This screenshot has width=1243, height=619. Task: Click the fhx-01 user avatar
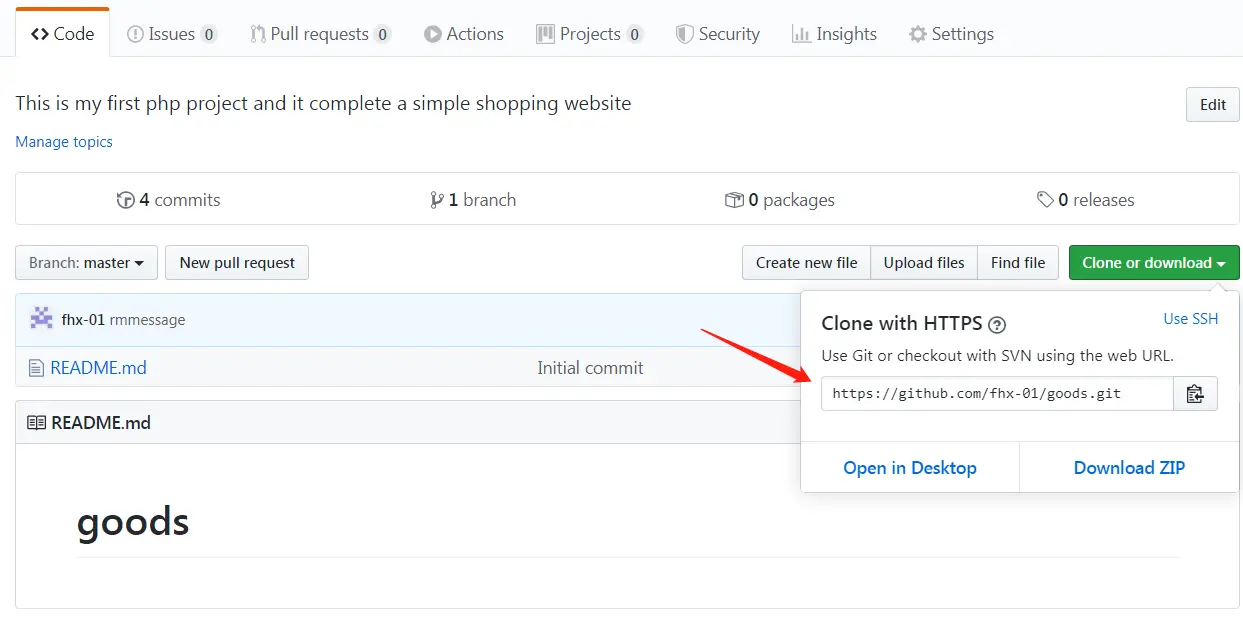42,319
